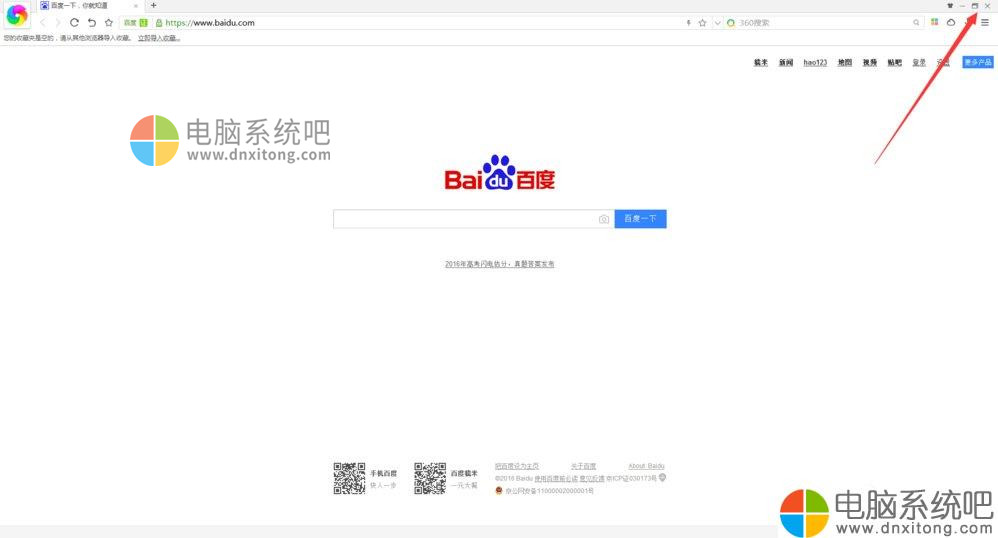Click the camera image search icon
998x538 pixels.
pos(604,219)
